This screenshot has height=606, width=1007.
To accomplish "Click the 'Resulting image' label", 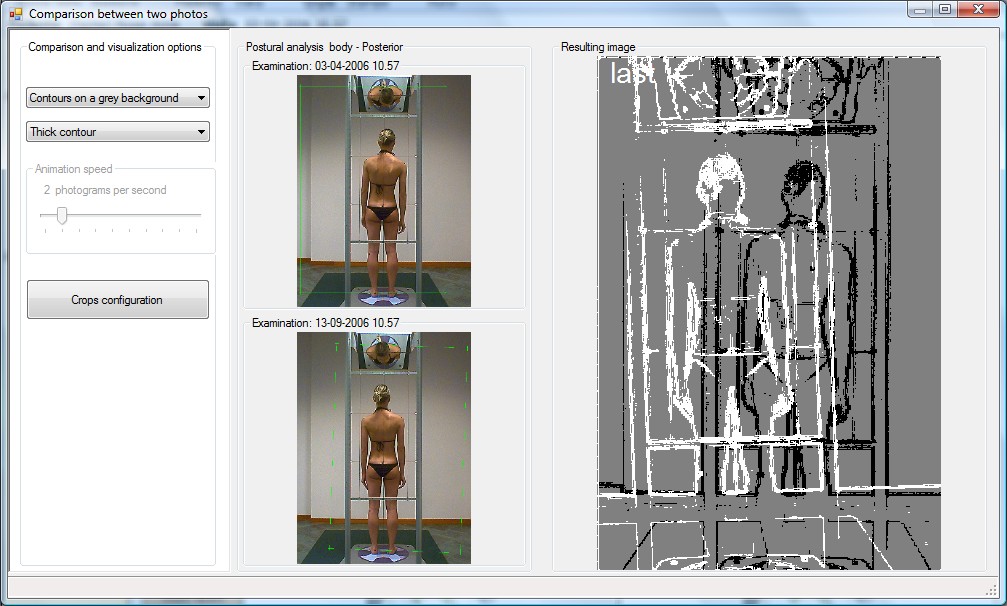I will tap(598, 47).
